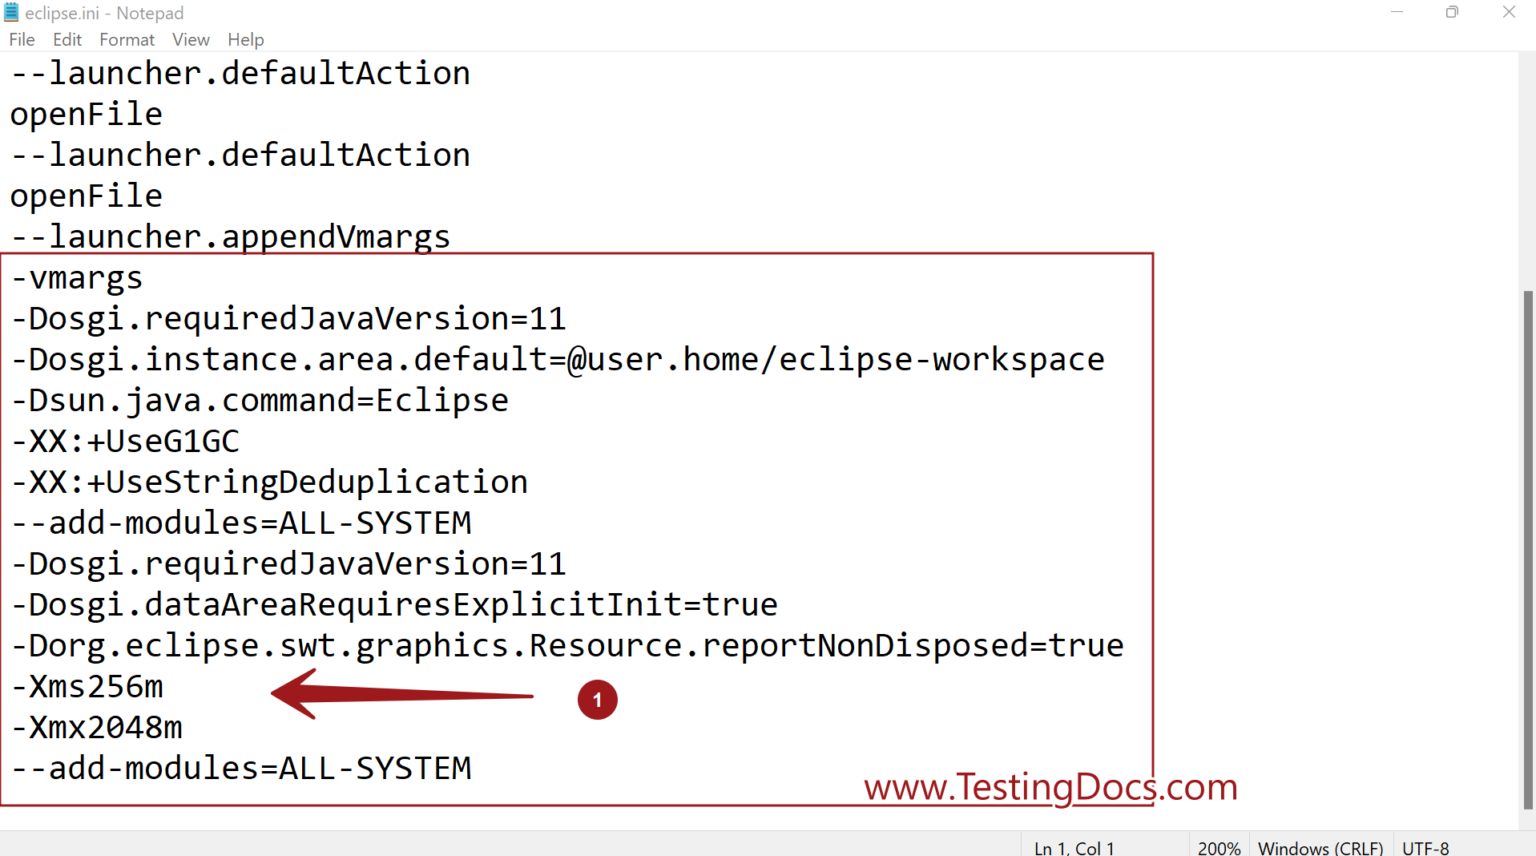Image resolution: width=1536 pixels, height=856 pixels.
Task: Open the Edit menu
Action: (67, 39)
